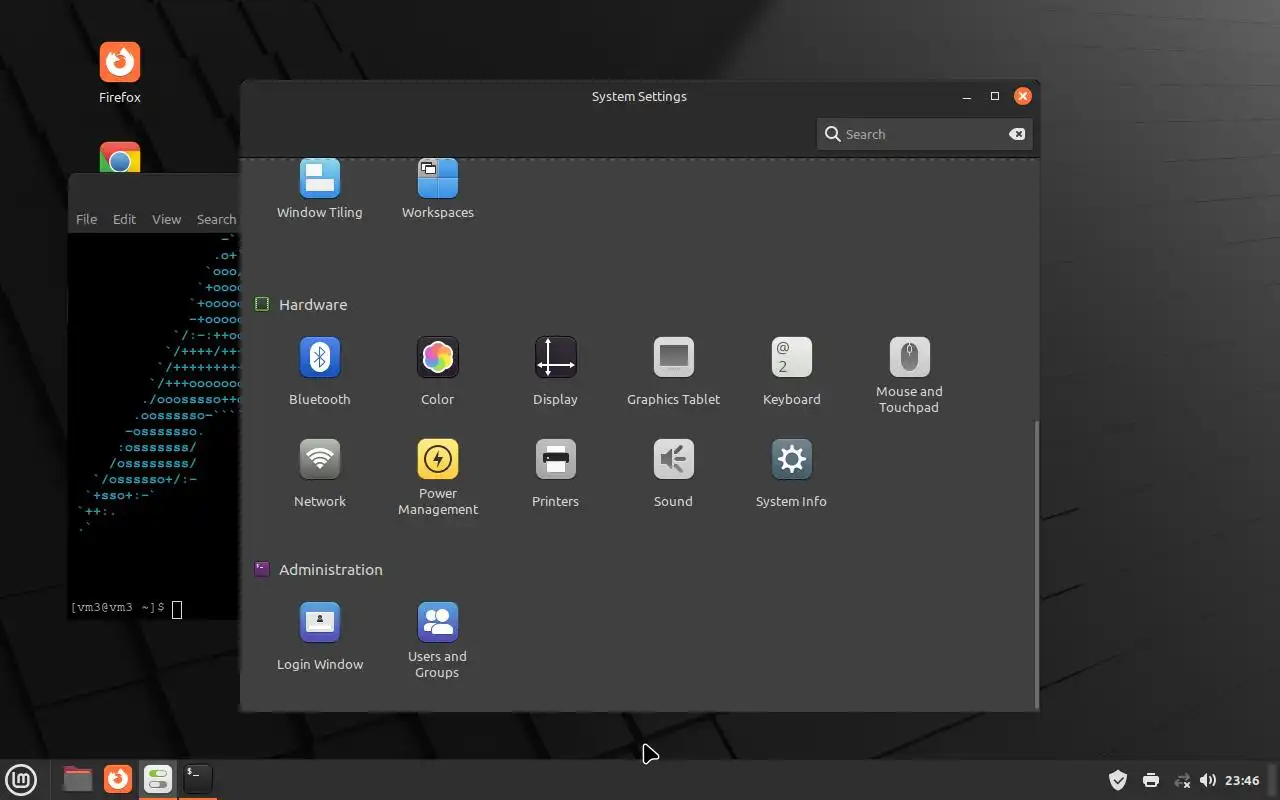Switch to the terminal panel button
This screenshot has height=800, width=1280.
(198, 778)
